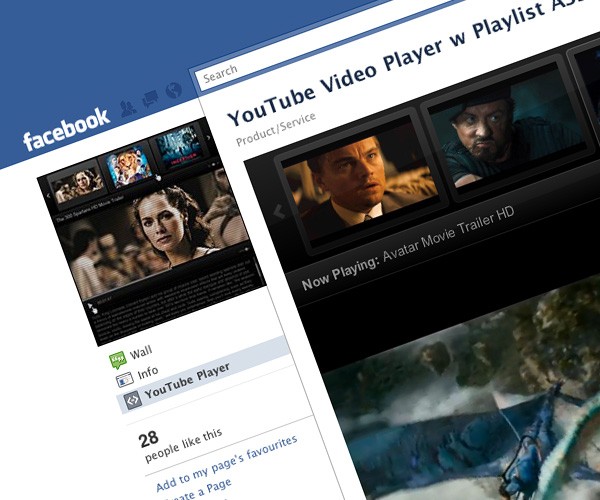The height and width of the screenshot is (500, 600).
Task: Click the Facebook logo
Action: (67, 129)
